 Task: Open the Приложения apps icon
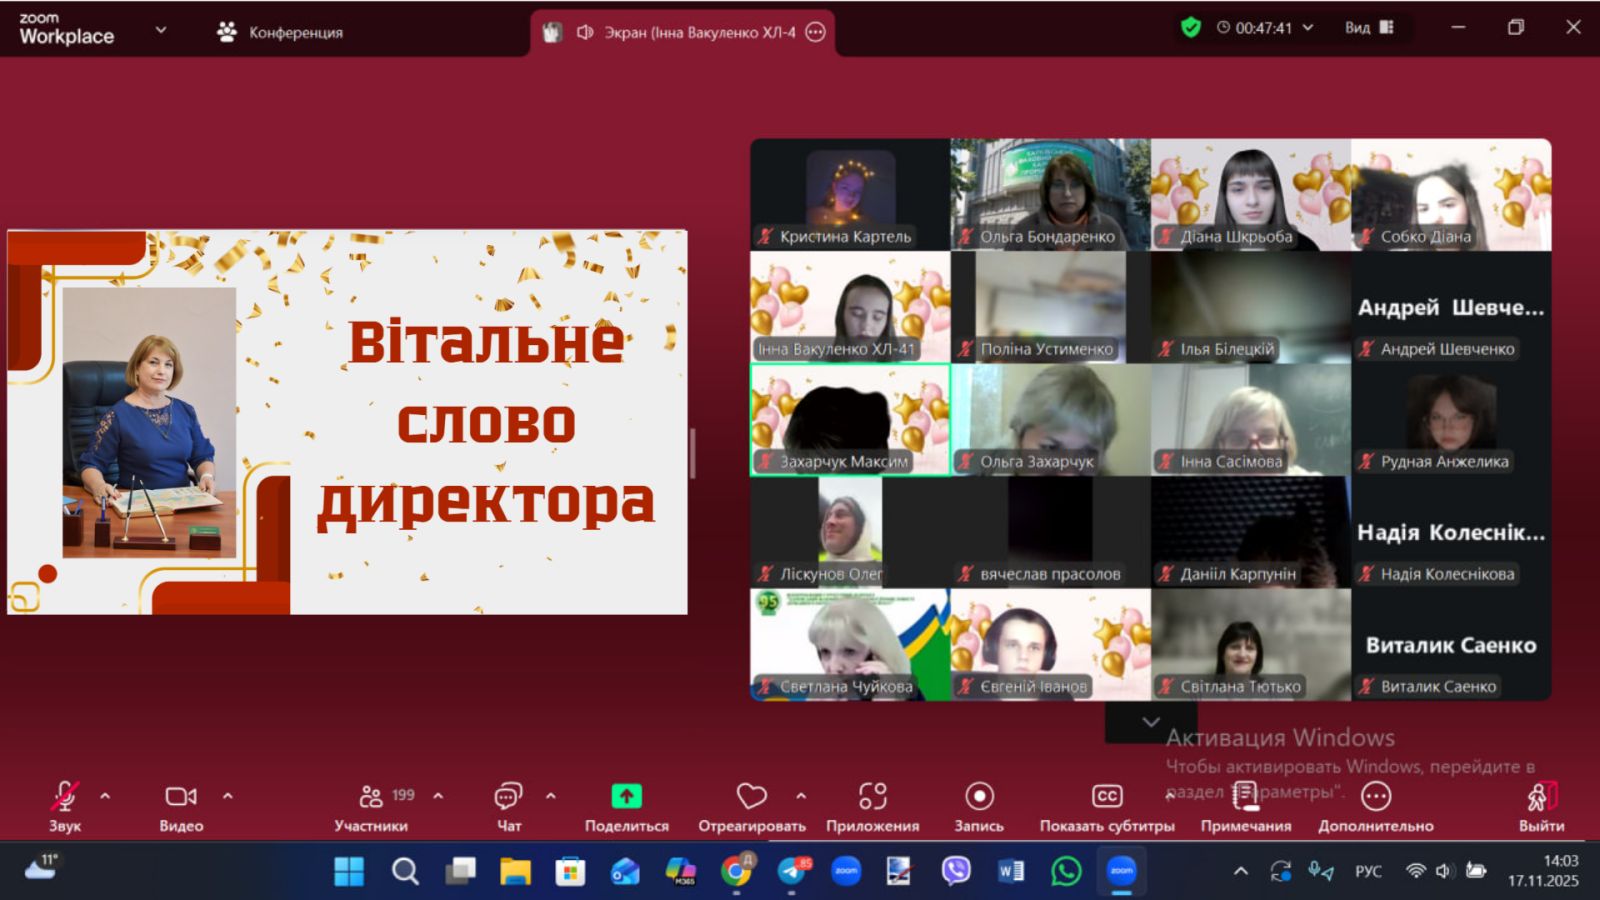(872, 796)
